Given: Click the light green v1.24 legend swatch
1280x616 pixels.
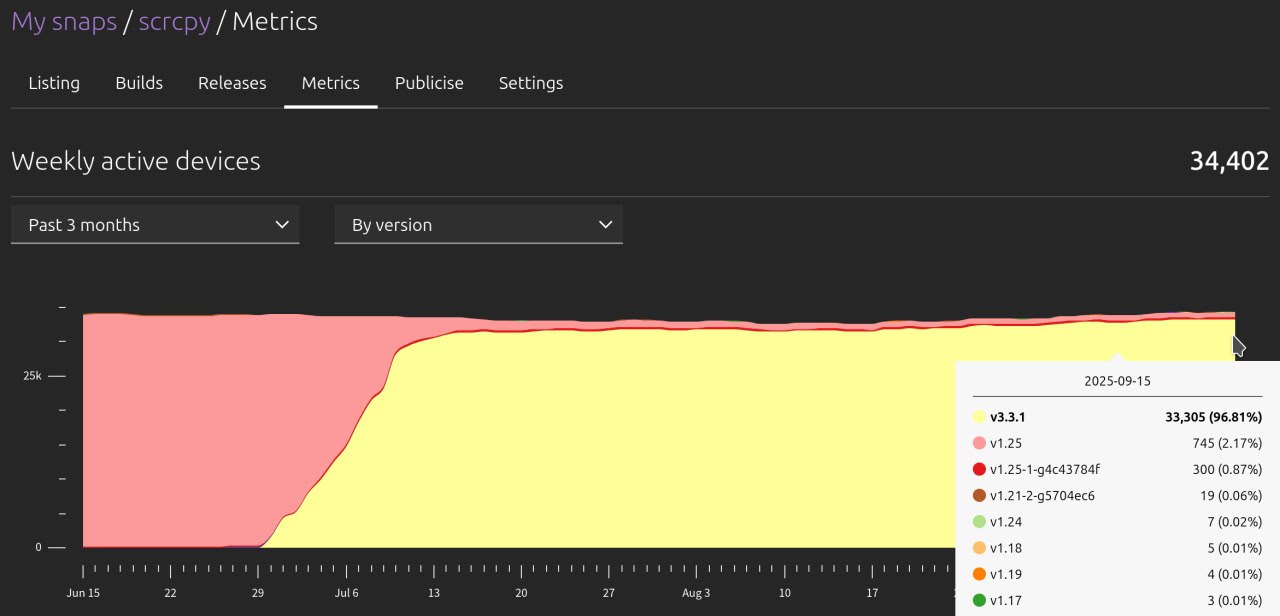Looking at the screenshot, I should (x=979, y=522).
